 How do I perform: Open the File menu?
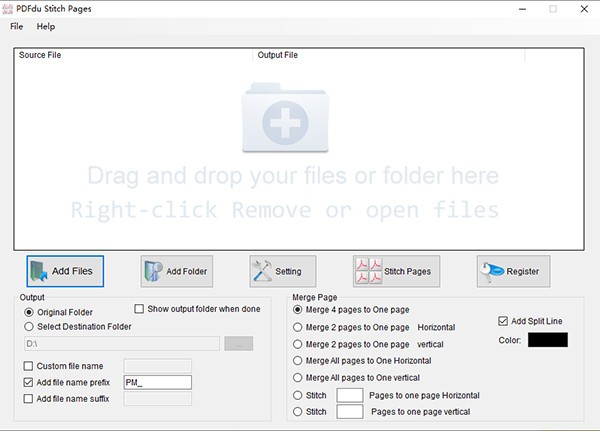(x=16, y=26)
